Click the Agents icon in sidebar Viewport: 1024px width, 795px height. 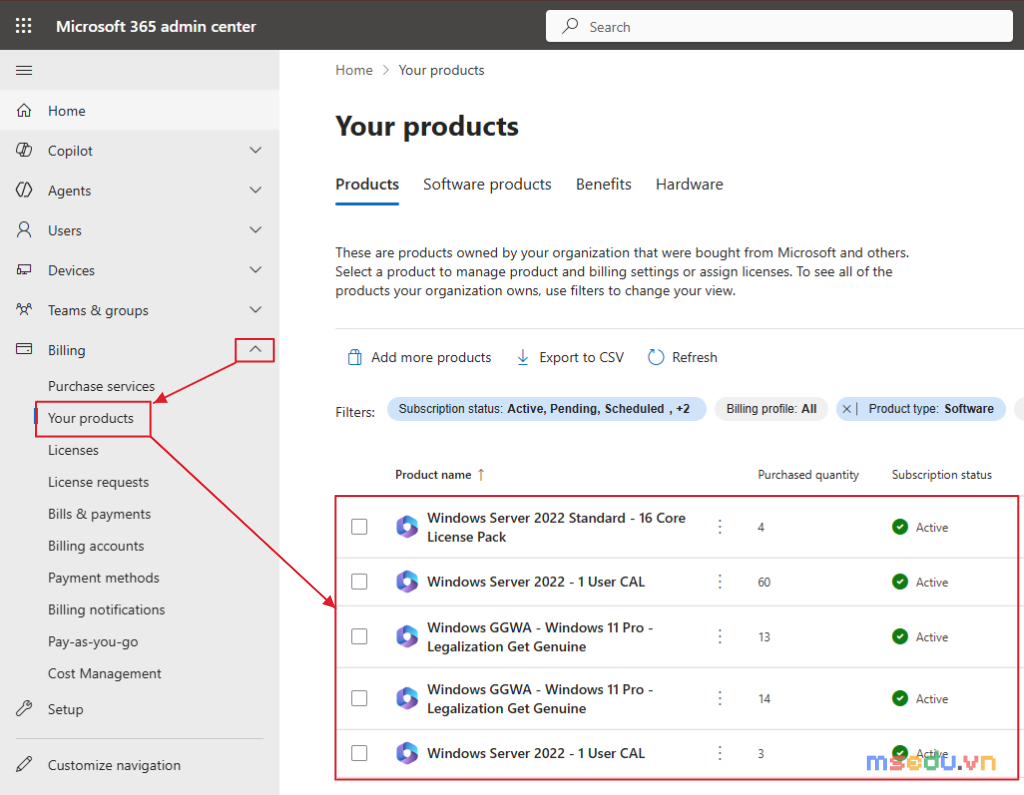(x=24, y=190)
